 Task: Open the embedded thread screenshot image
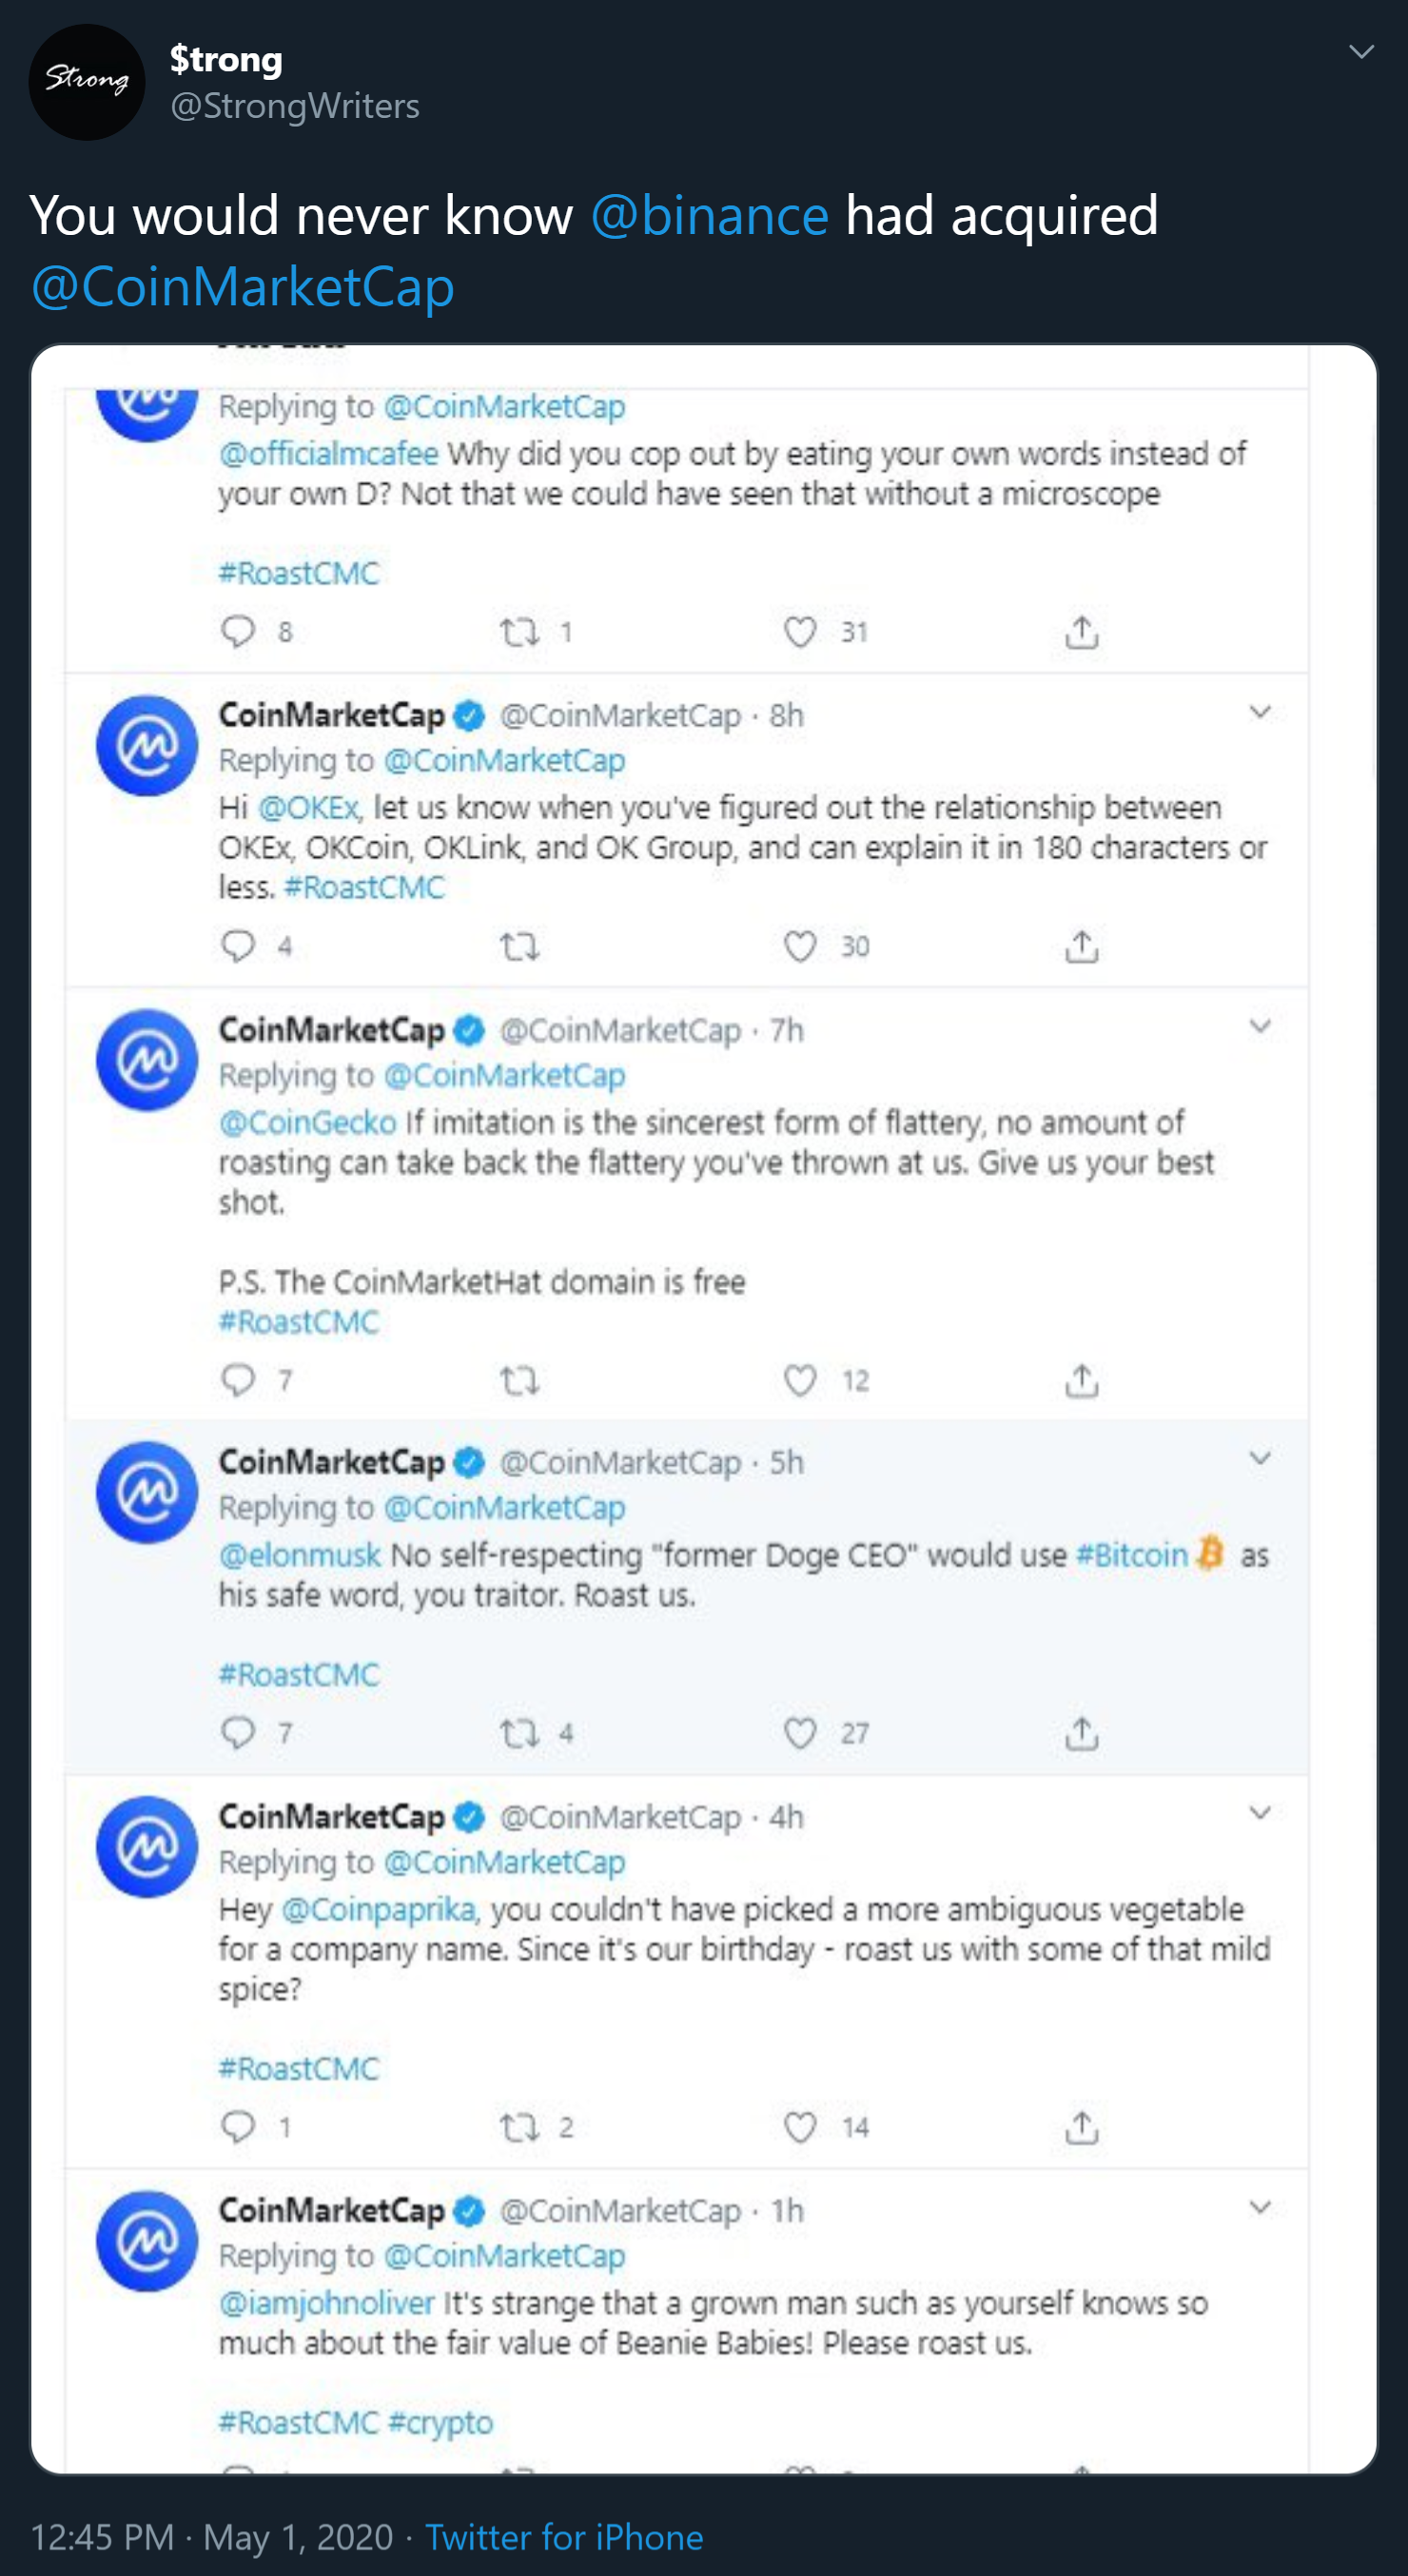point(700,1400)
